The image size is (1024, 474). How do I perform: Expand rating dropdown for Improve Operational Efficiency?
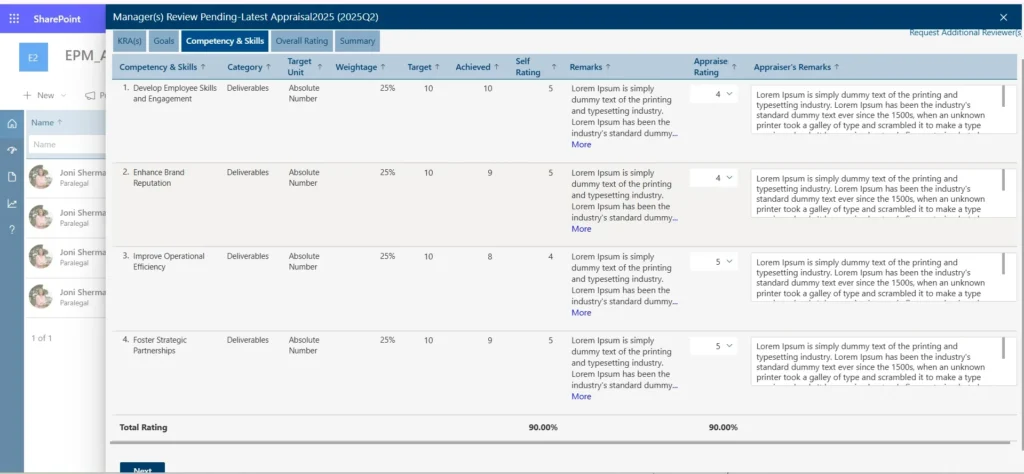pyautogui.click(x=714, y=261)
